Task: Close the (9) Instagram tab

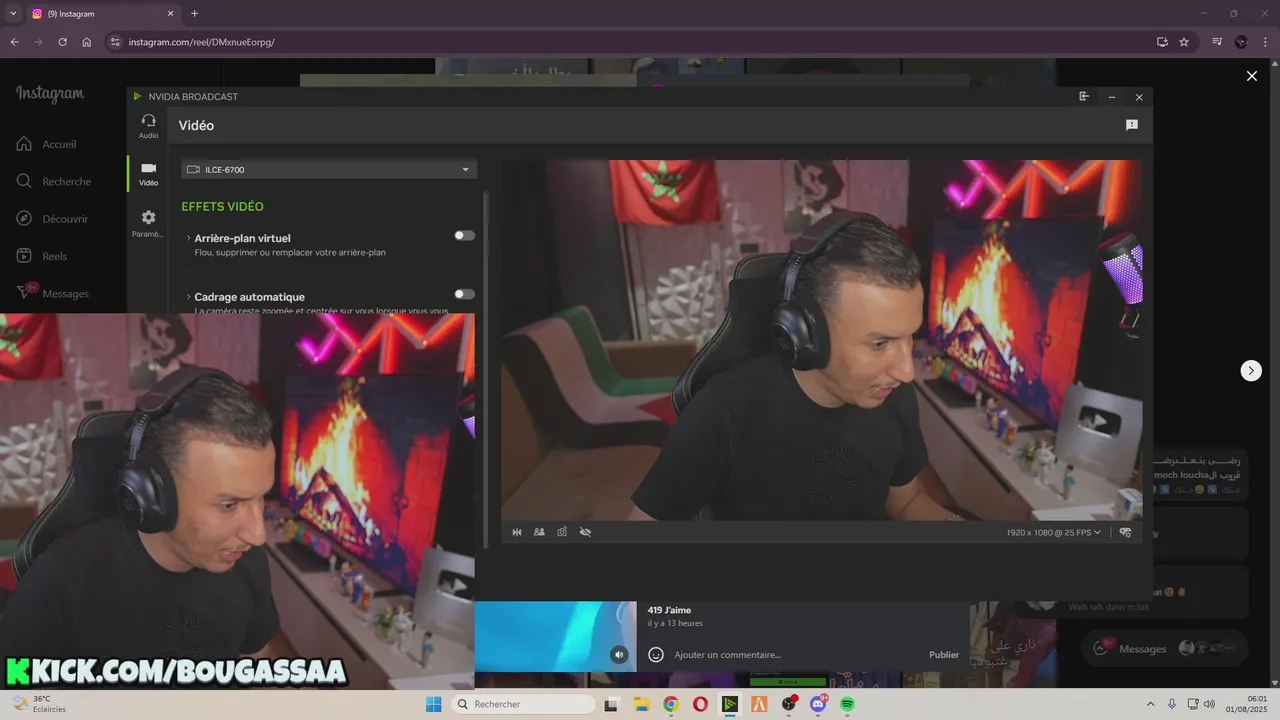Action: click(x=170, y=14)
